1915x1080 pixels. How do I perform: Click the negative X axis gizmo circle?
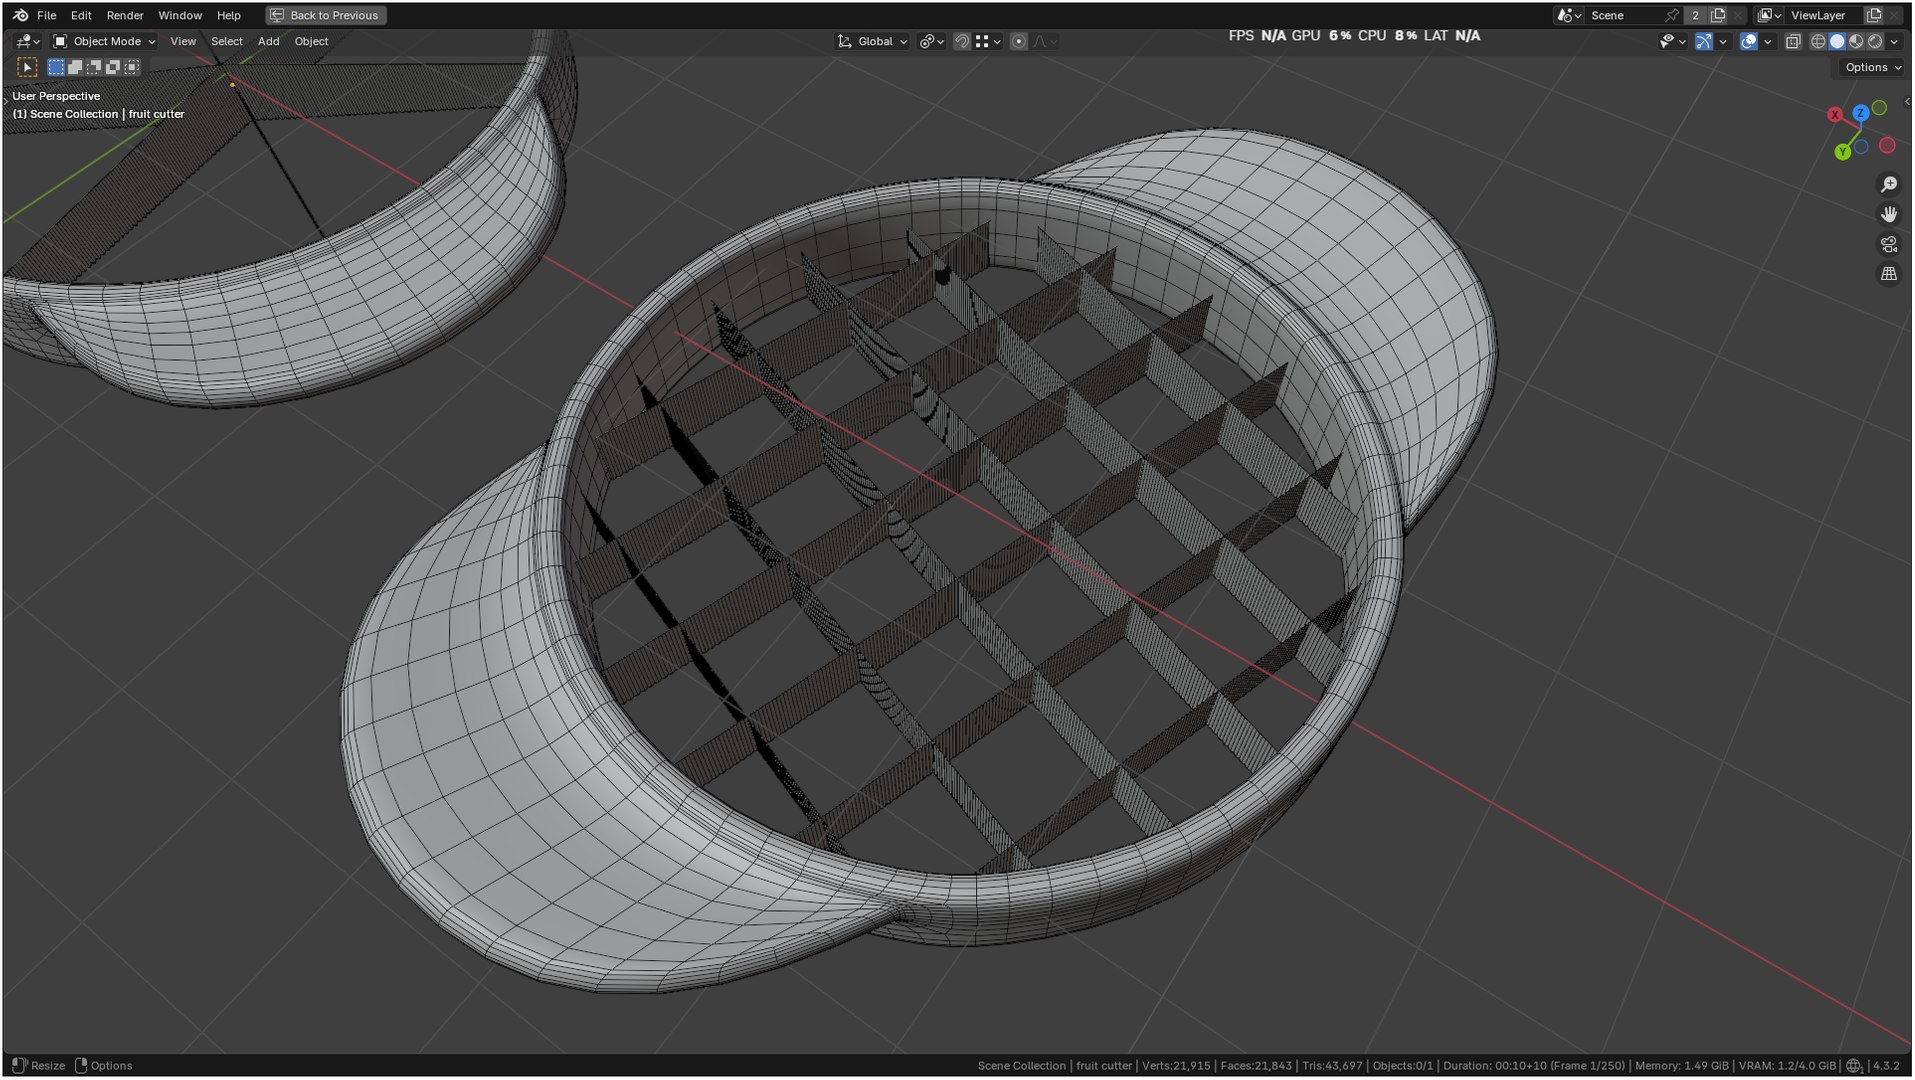pyautogui.click(x=1887, y=146)
